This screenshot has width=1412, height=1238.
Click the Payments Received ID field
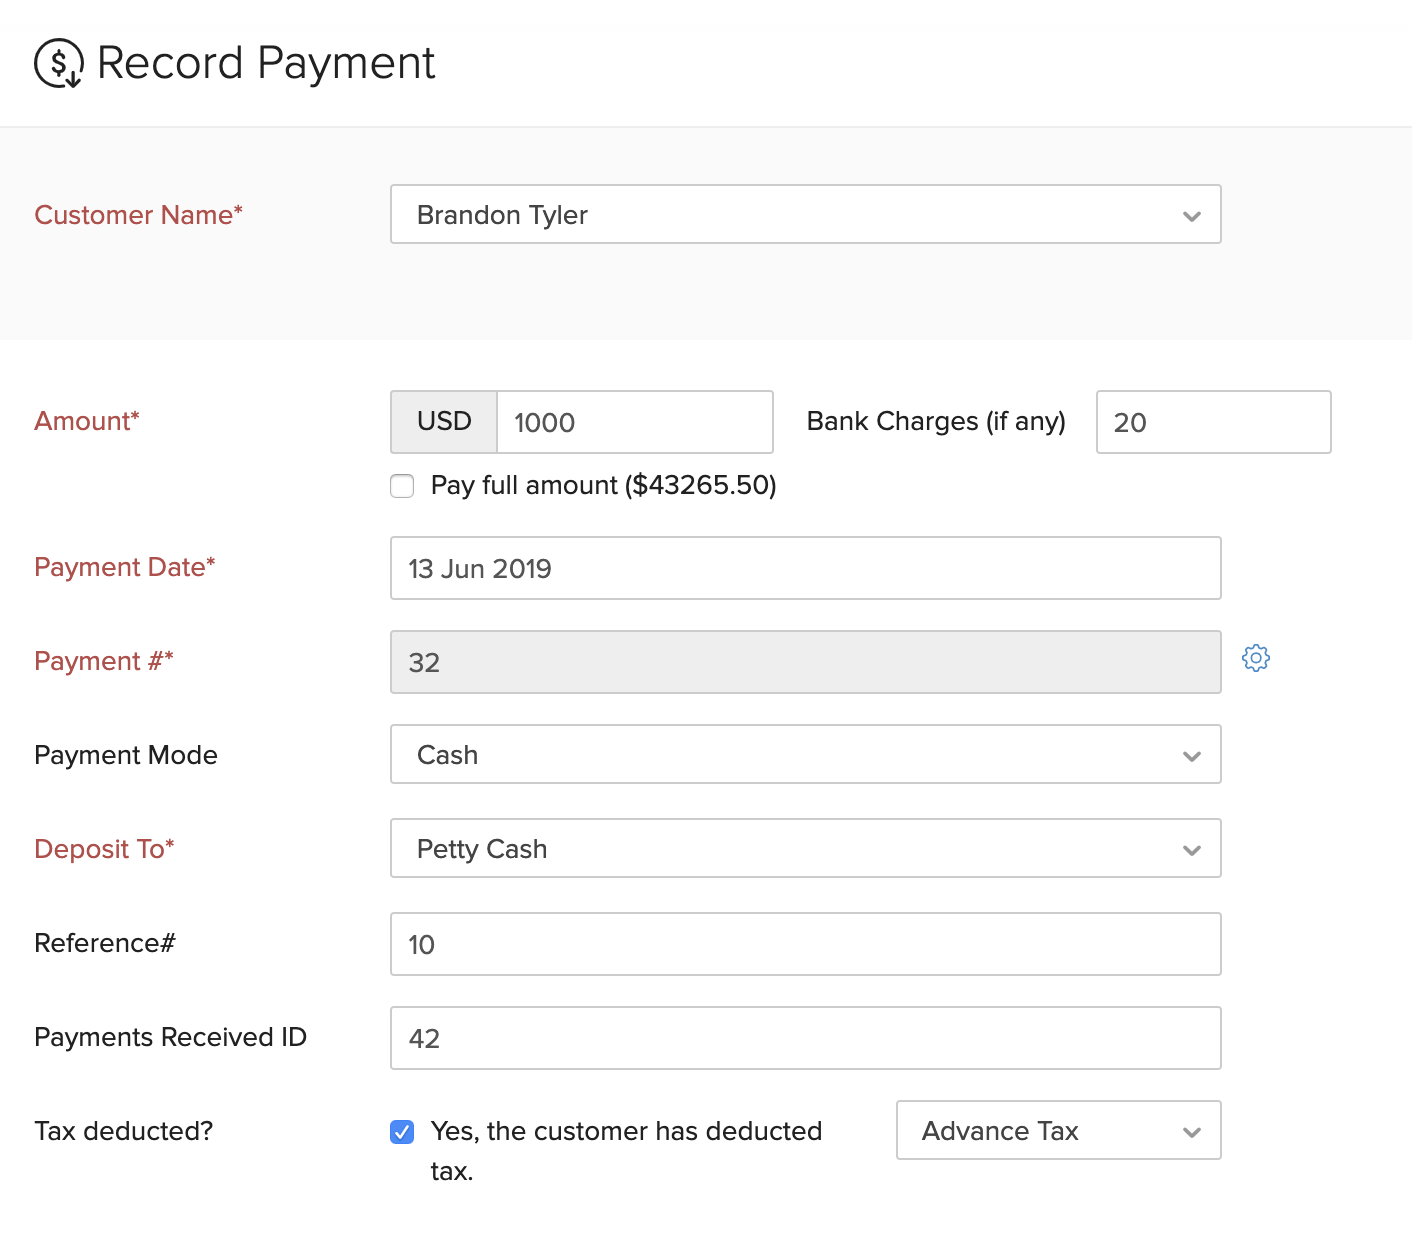pos(805,1038)
